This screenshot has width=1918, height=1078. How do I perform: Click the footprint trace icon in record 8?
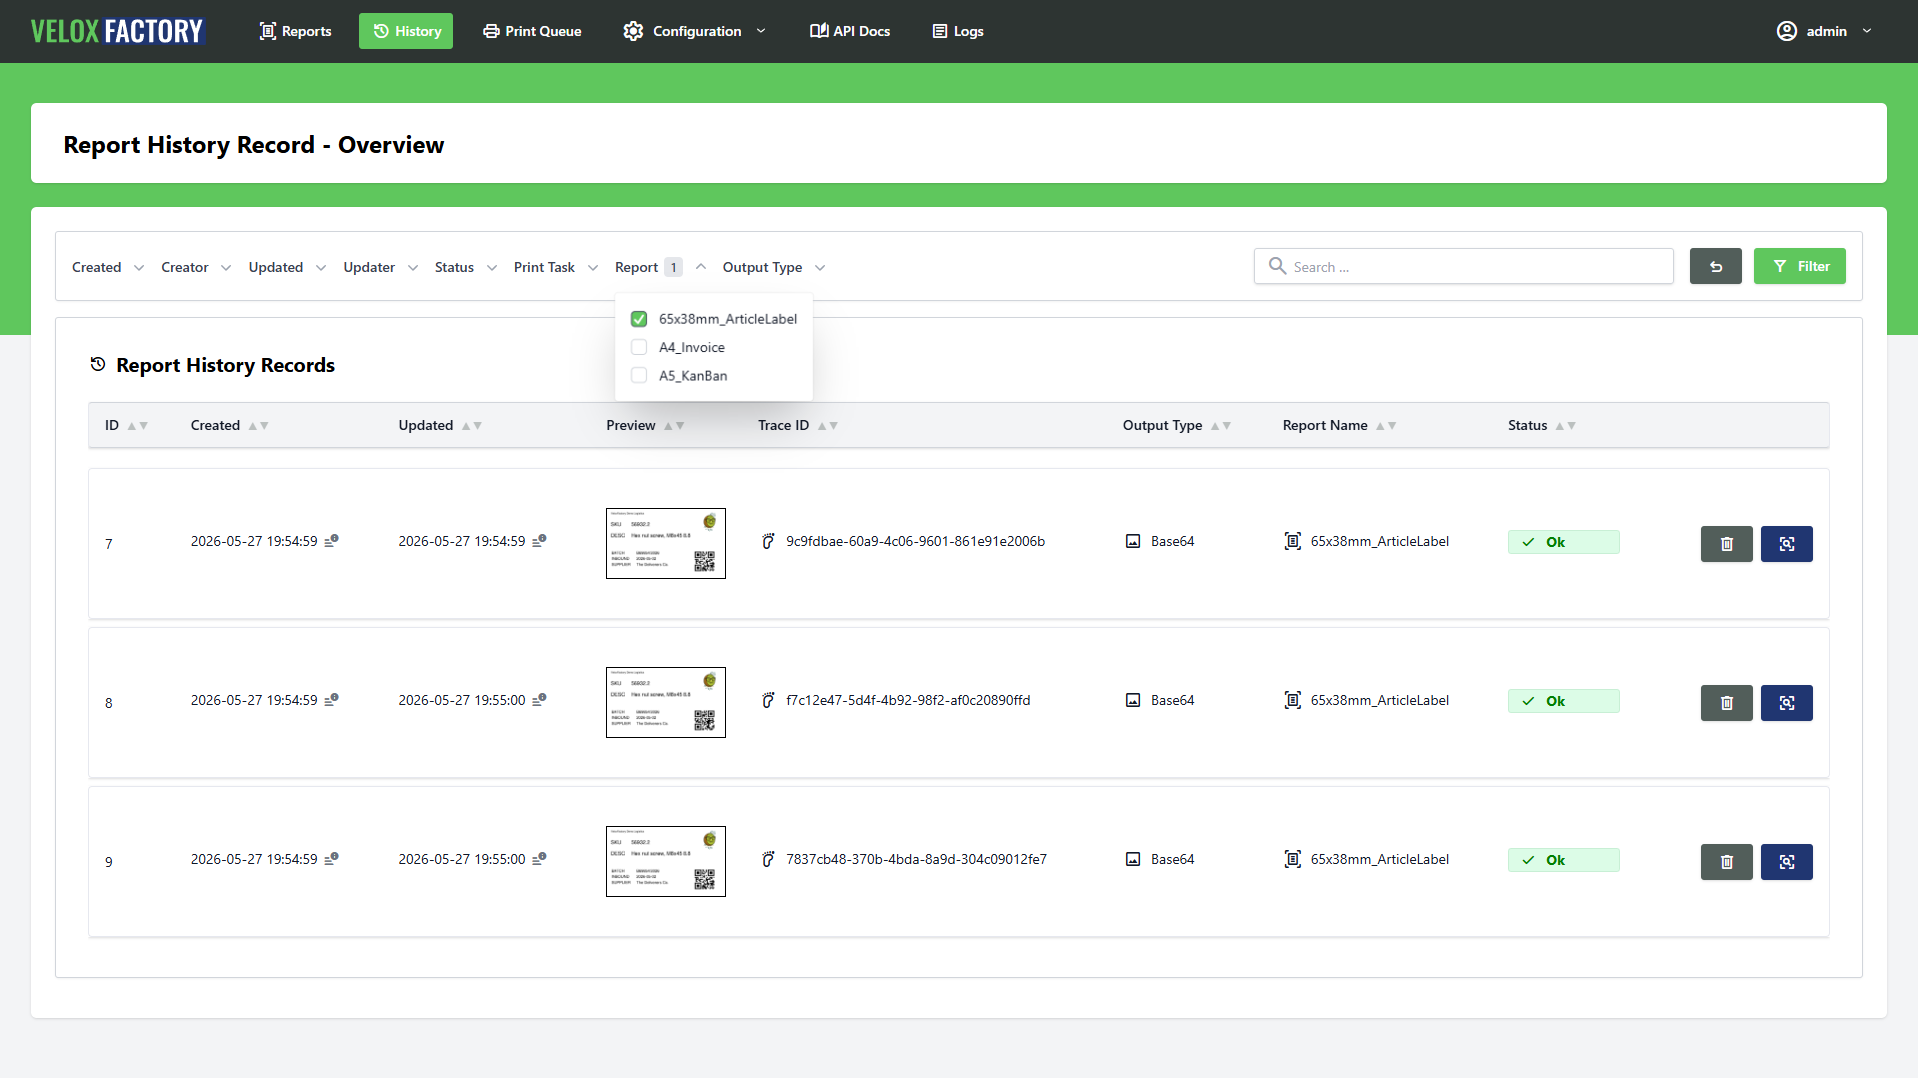pos(768,700)
